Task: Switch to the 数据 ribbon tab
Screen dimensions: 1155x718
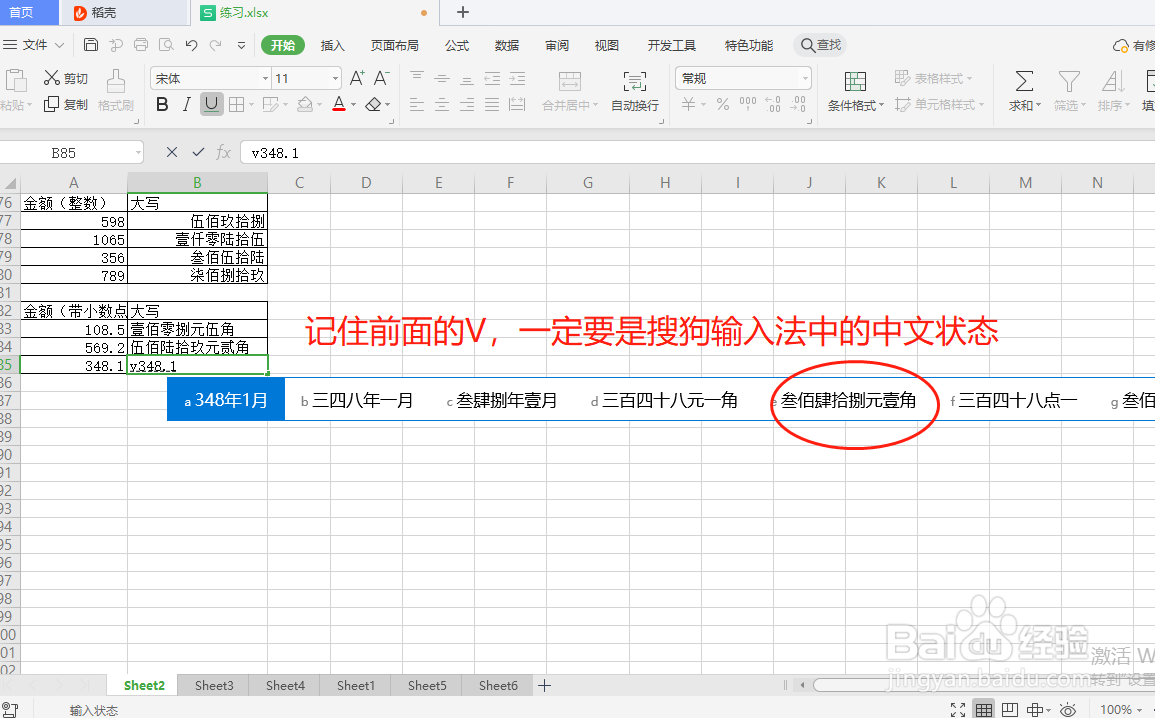Action: point(506,44)
